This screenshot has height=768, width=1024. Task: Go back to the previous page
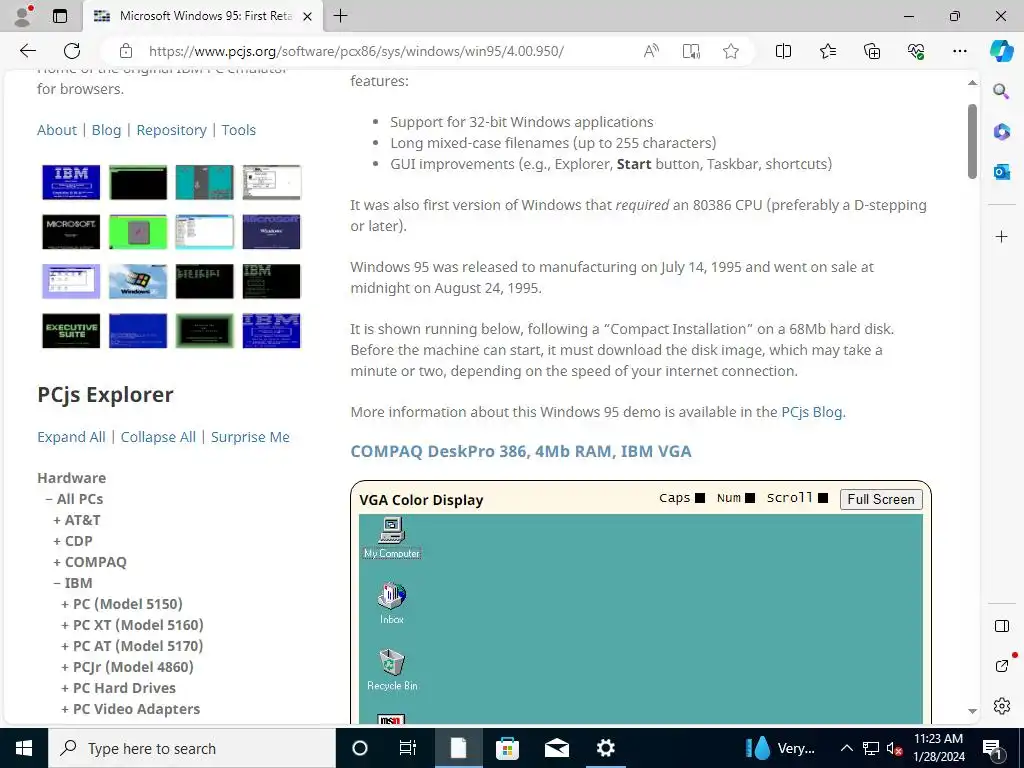27,51
